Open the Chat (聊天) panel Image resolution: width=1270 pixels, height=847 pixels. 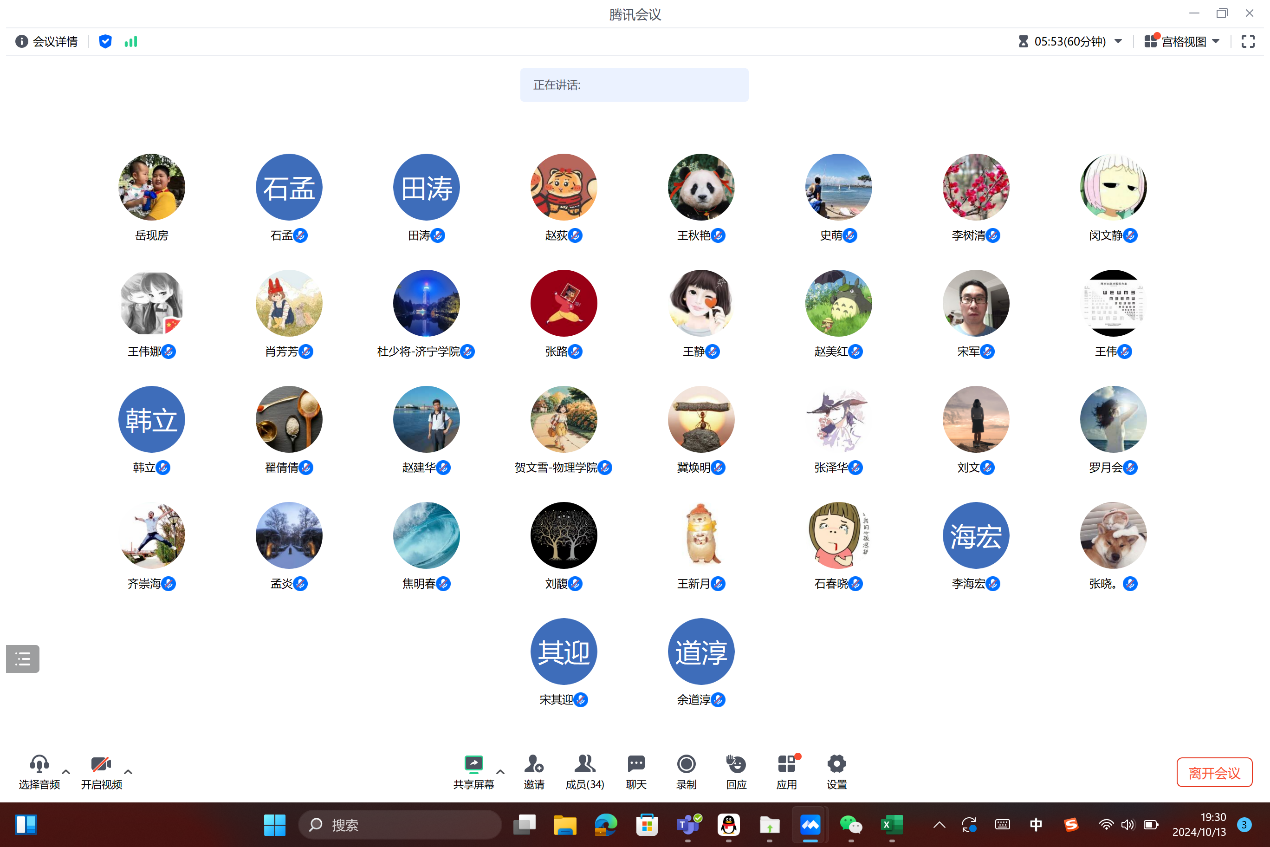point(636,771)
